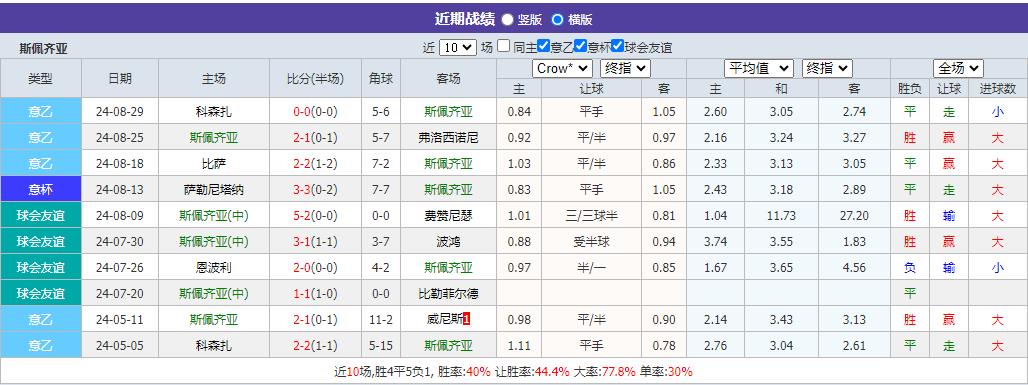1028x385 pixels.
Task: Click 波鸿 away team link
Action: pyautogui.click(x=448, y=241)
